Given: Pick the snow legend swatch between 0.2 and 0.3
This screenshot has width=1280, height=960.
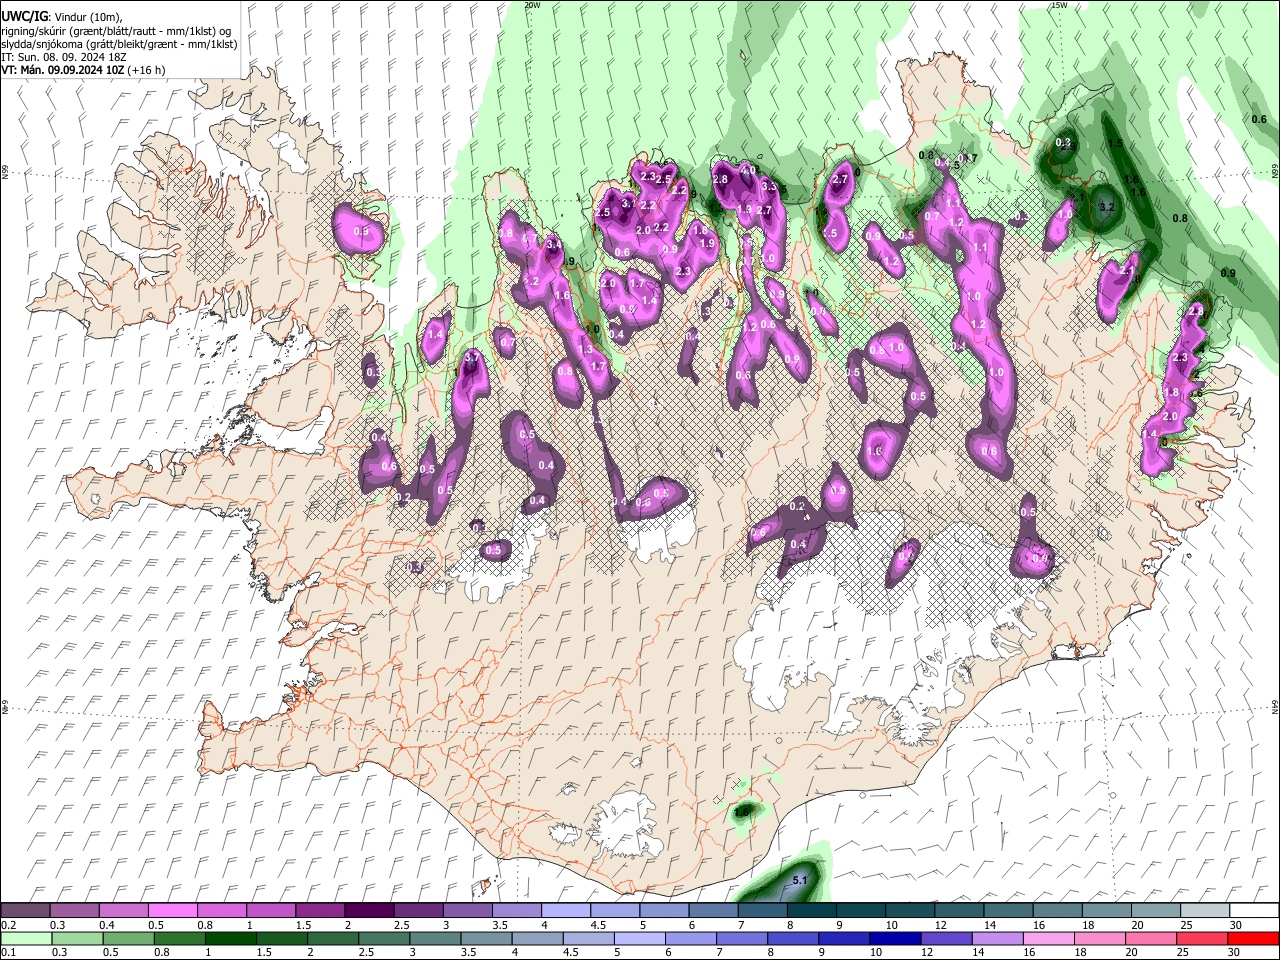Looking at the screenshot, I should point(27,911).
